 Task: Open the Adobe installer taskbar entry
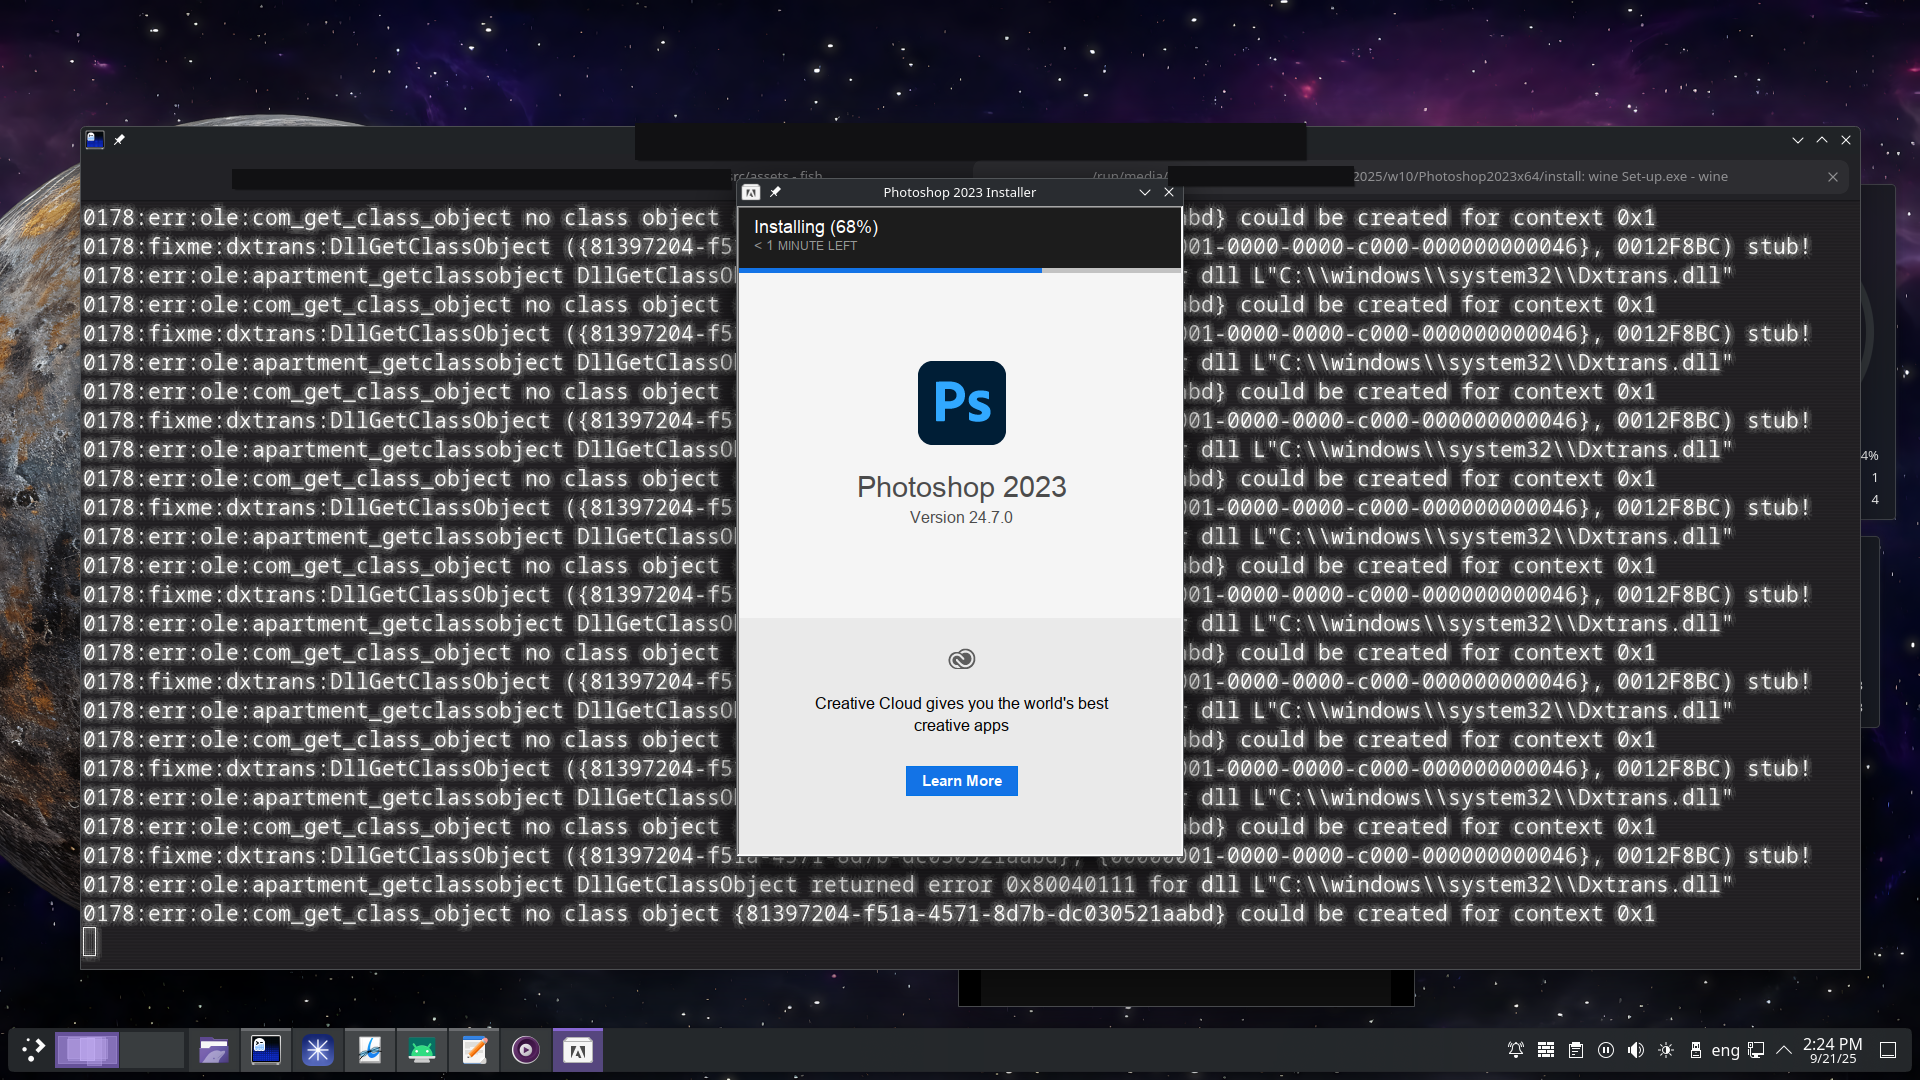(578, 1050)
